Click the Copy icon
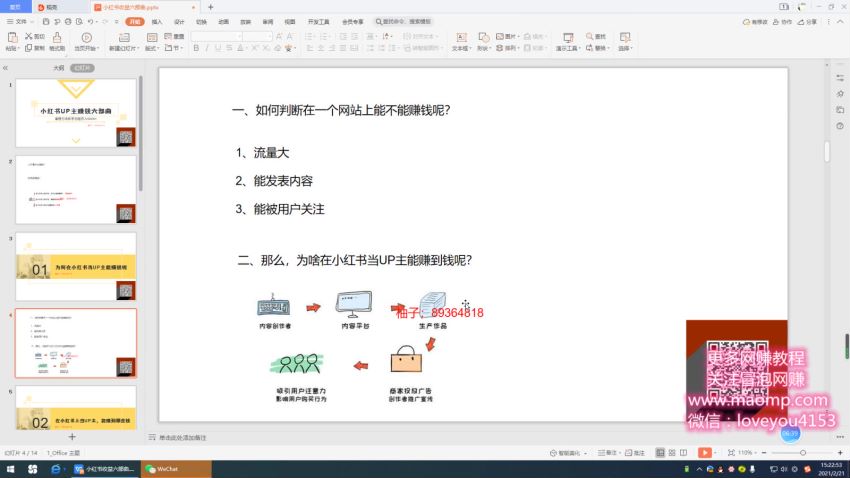The height and width of the screenshot is (478, 850). (29, 48)
